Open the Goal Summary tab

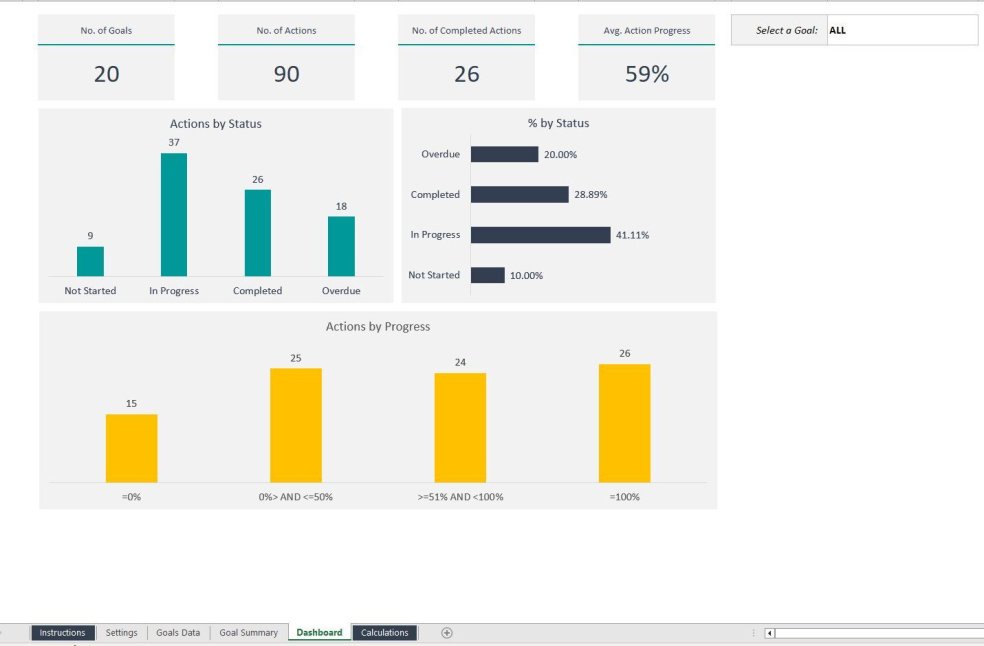click(248, 632)
